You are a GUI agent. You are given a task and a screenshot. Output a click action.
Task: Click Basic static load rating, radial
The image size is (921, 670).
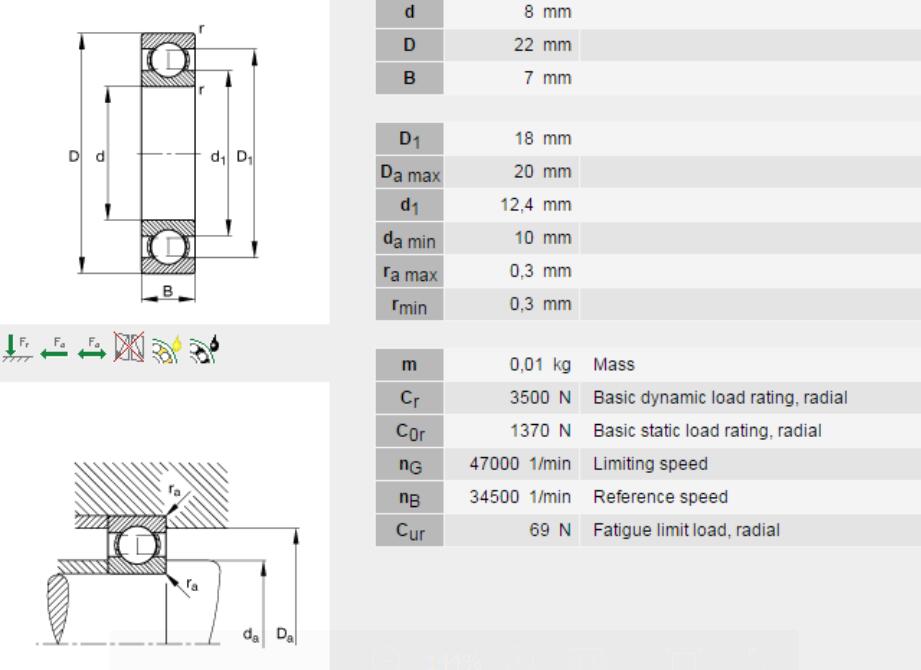click(707, 430)
